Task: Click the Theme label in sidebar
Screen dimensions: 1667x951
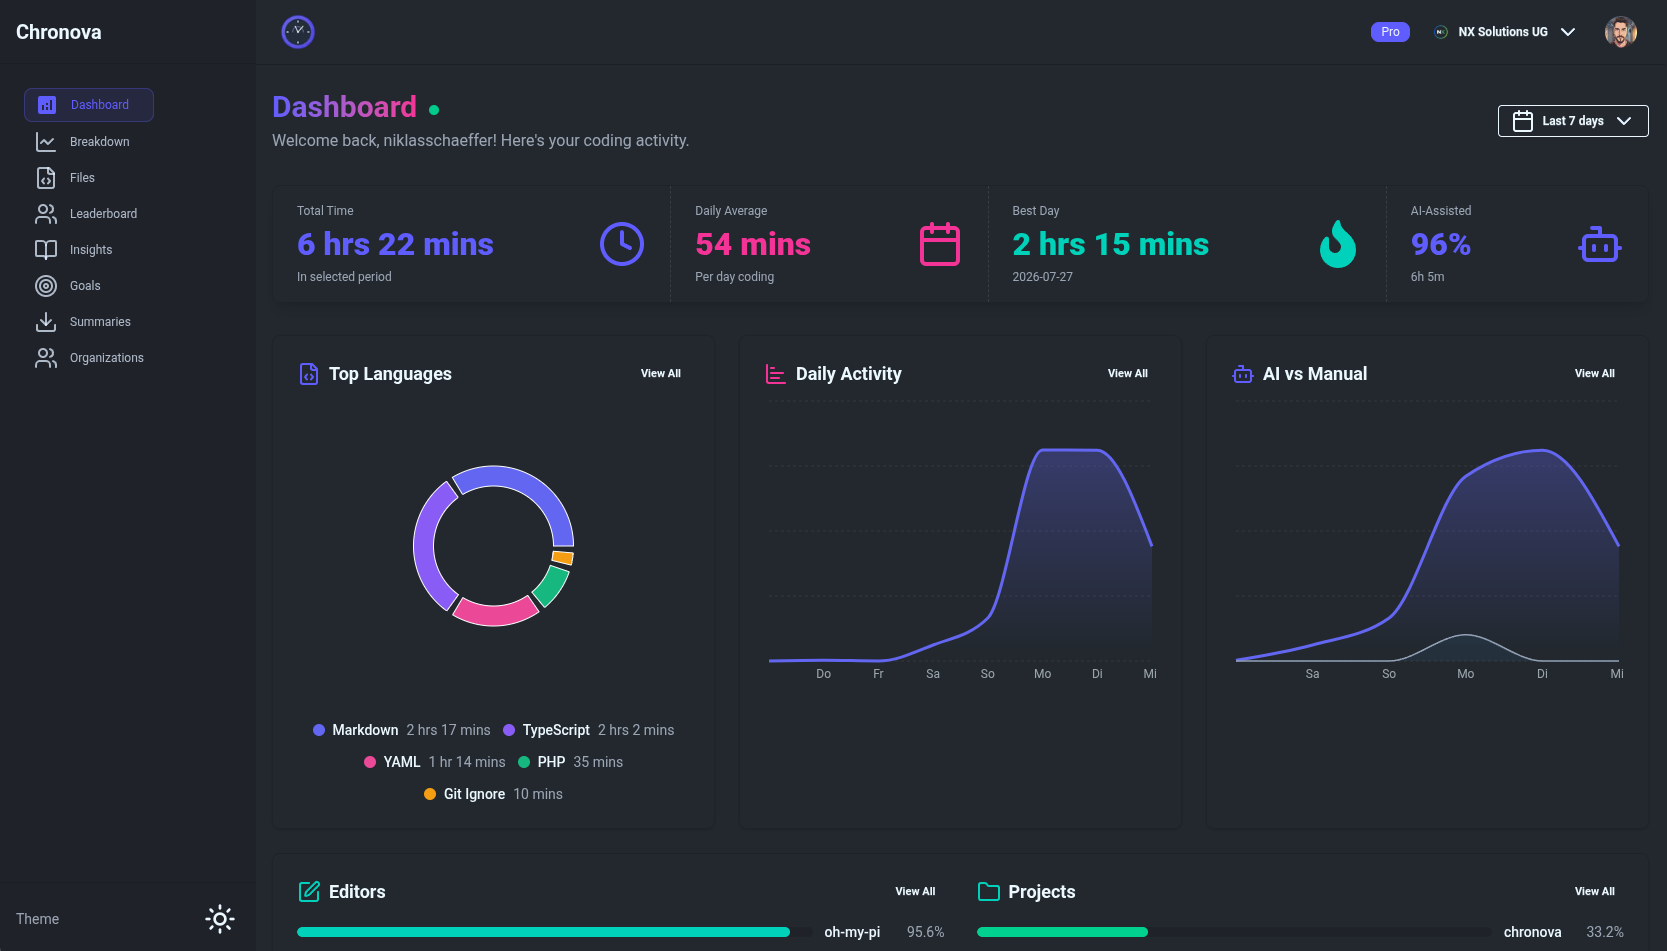Action: click(x=37, y=919)
